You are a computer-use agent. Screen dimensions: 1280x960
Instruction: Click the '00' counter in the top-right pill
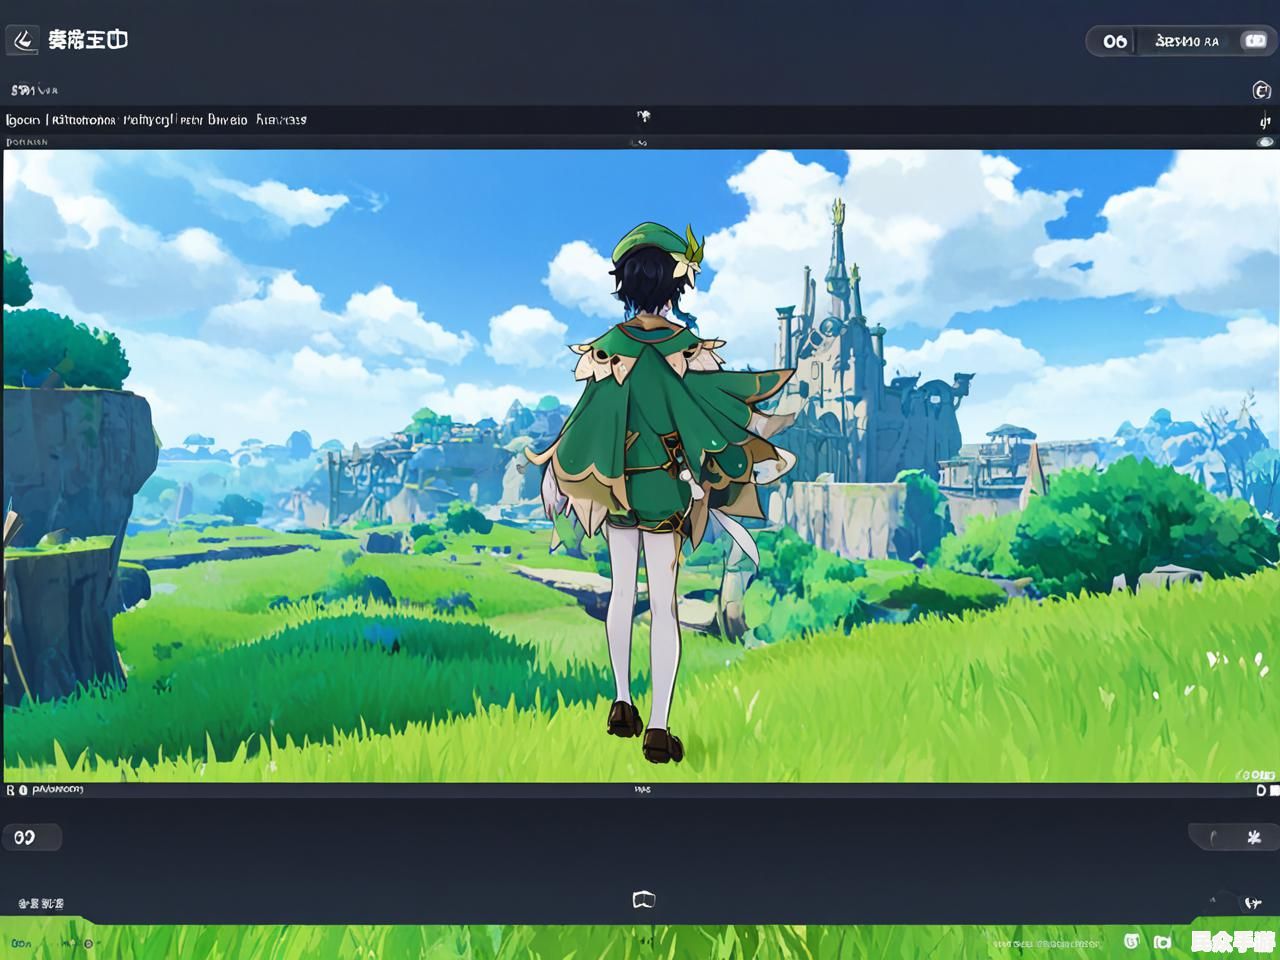tap(1114, 41)
